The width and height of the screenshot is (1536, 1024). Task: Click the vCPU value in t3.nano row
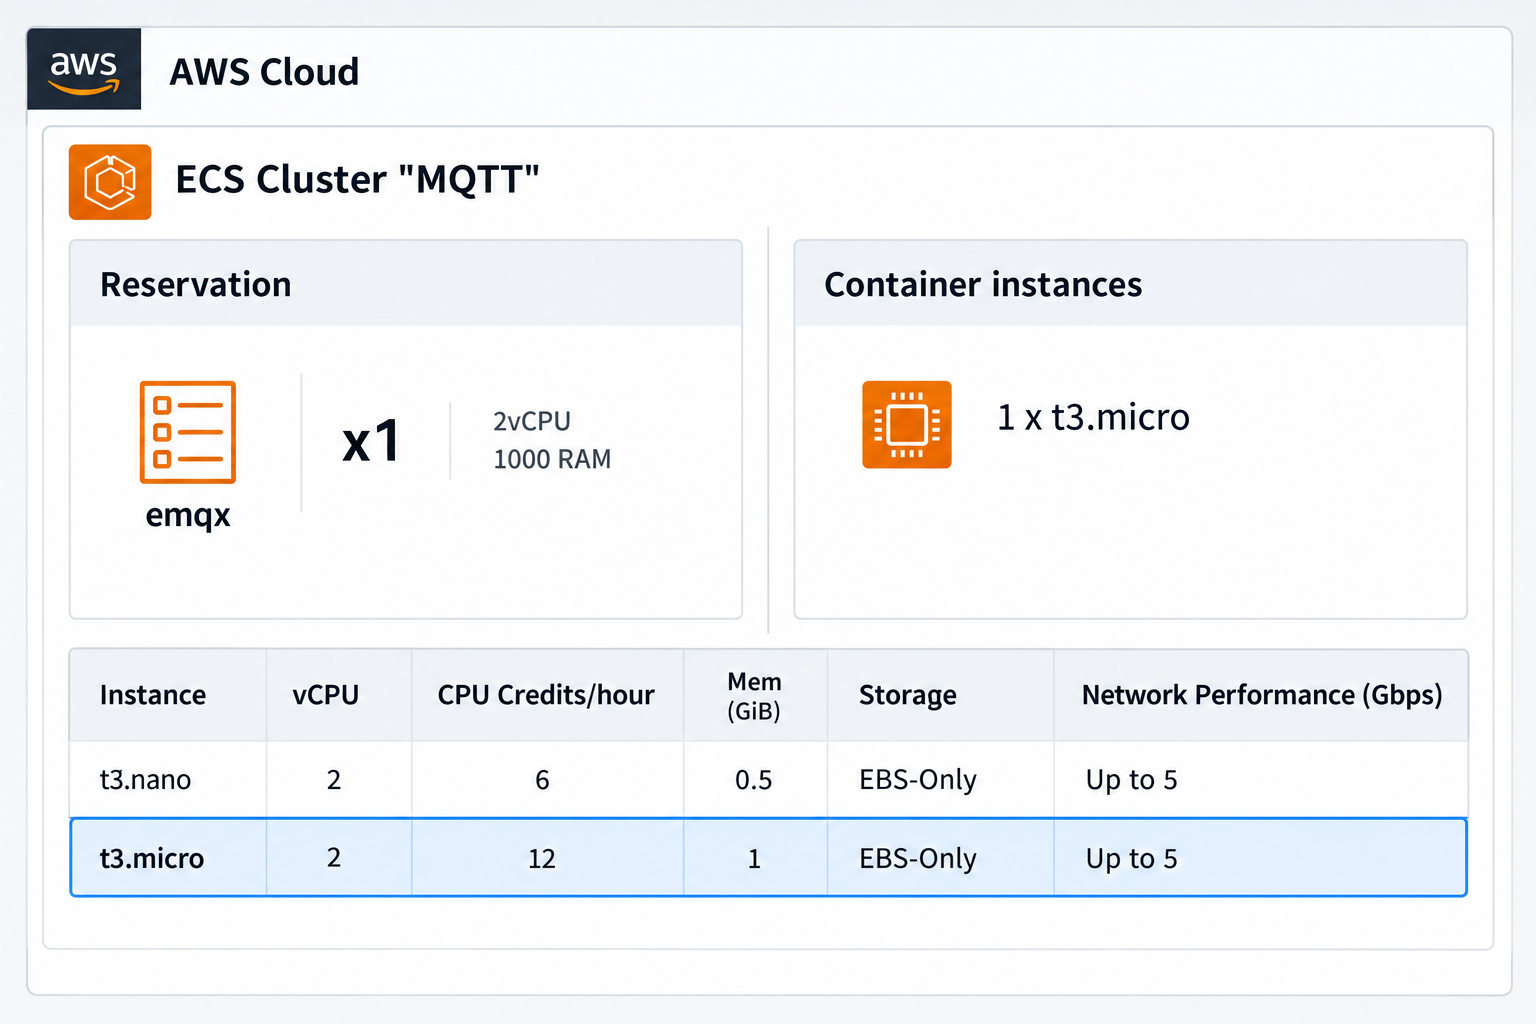click(x=334, y=780)
